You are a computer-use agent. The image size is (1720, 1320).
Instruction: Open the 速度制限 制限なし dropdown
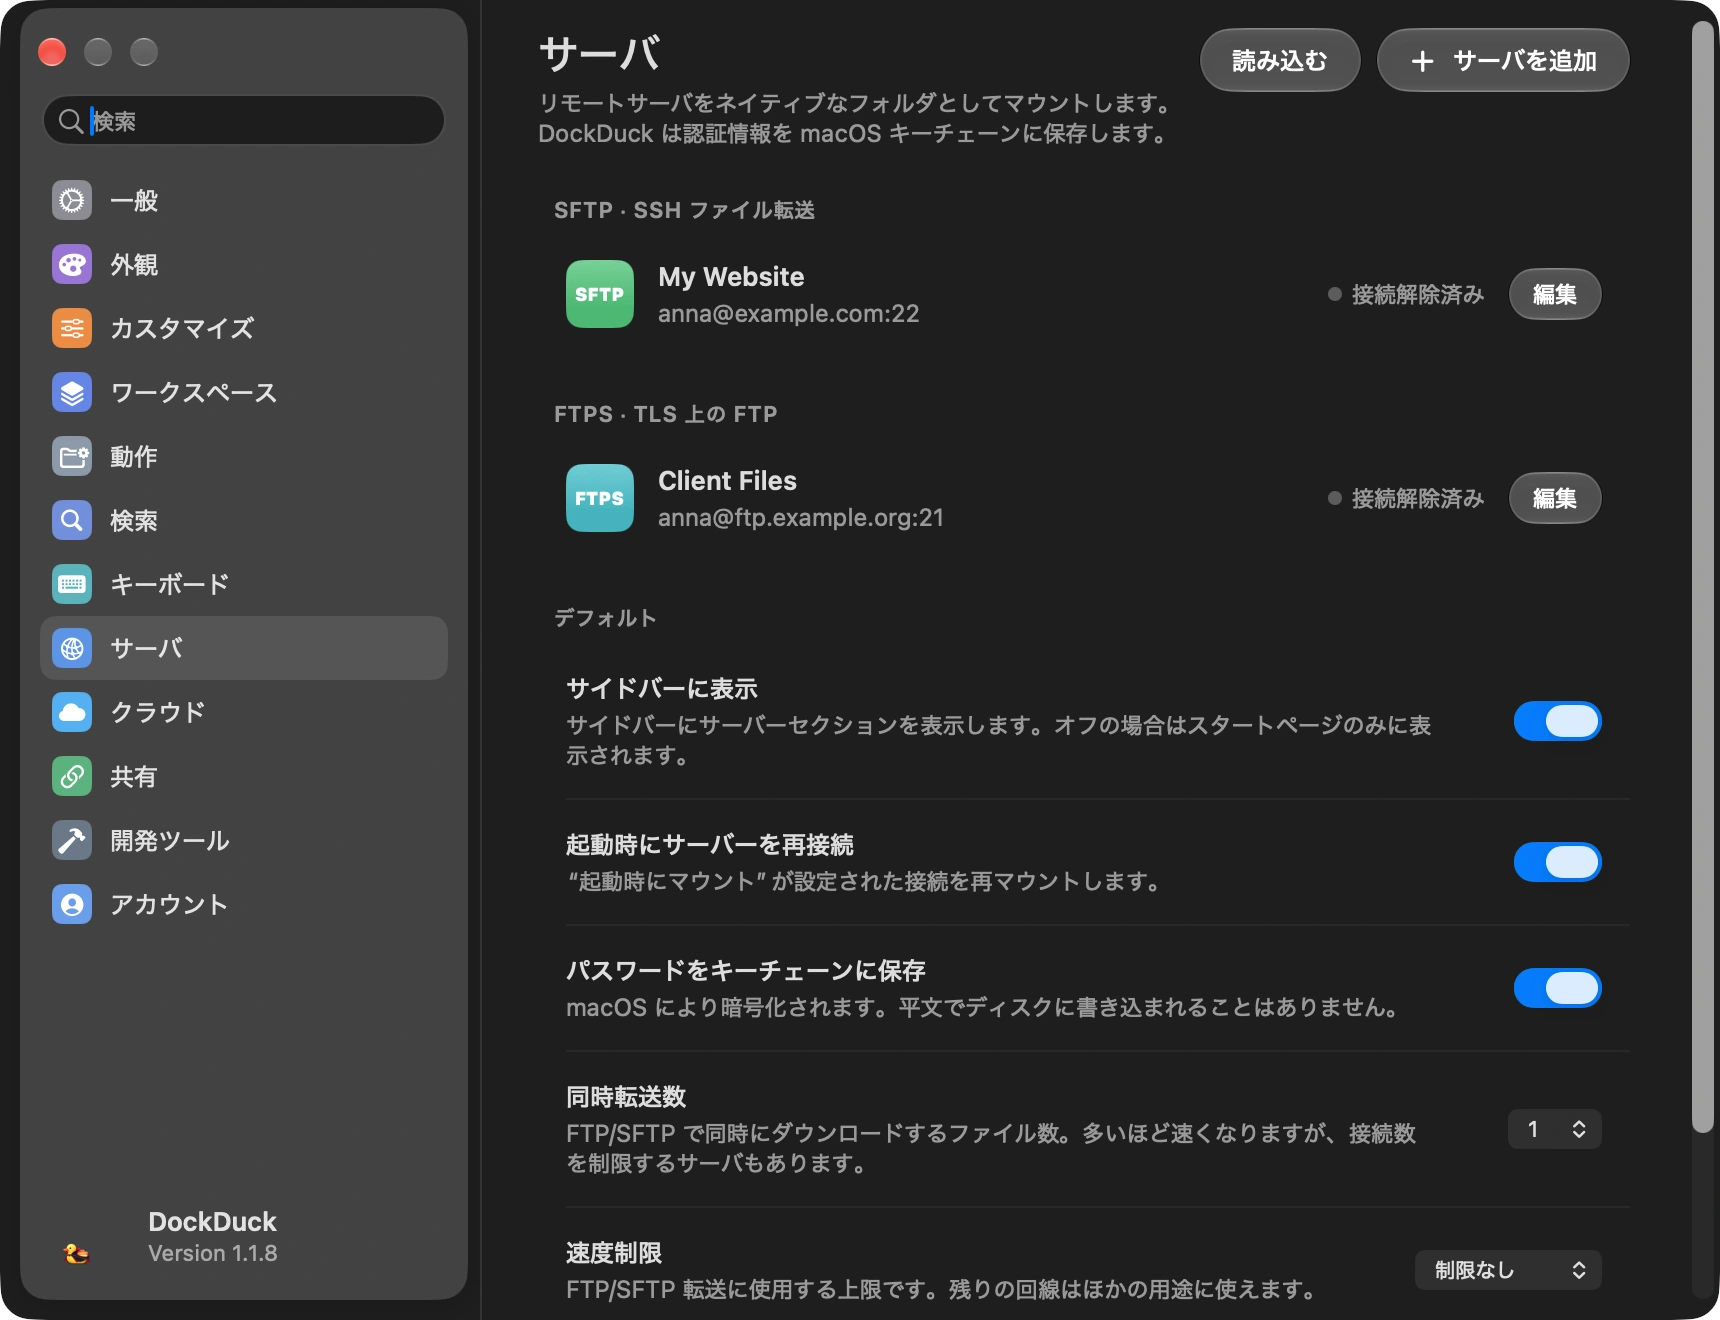pyautogui.click(x=1508, y=1270)
